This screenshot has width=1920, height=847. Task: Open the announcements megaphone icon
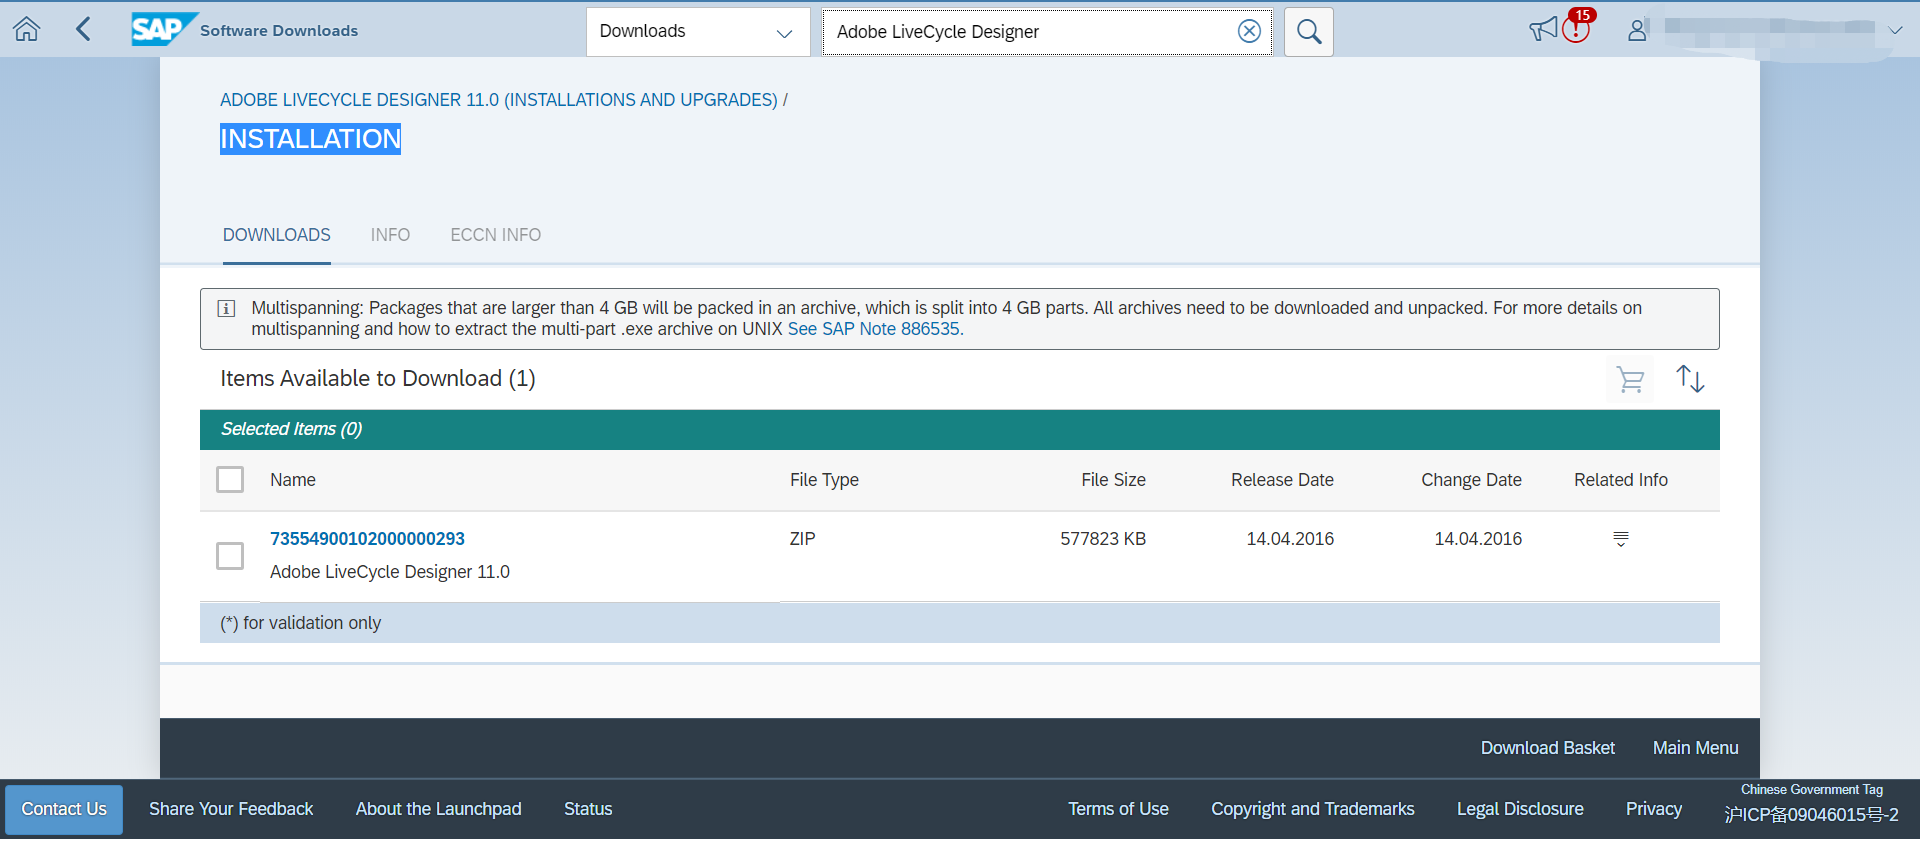click(1543, 30)
